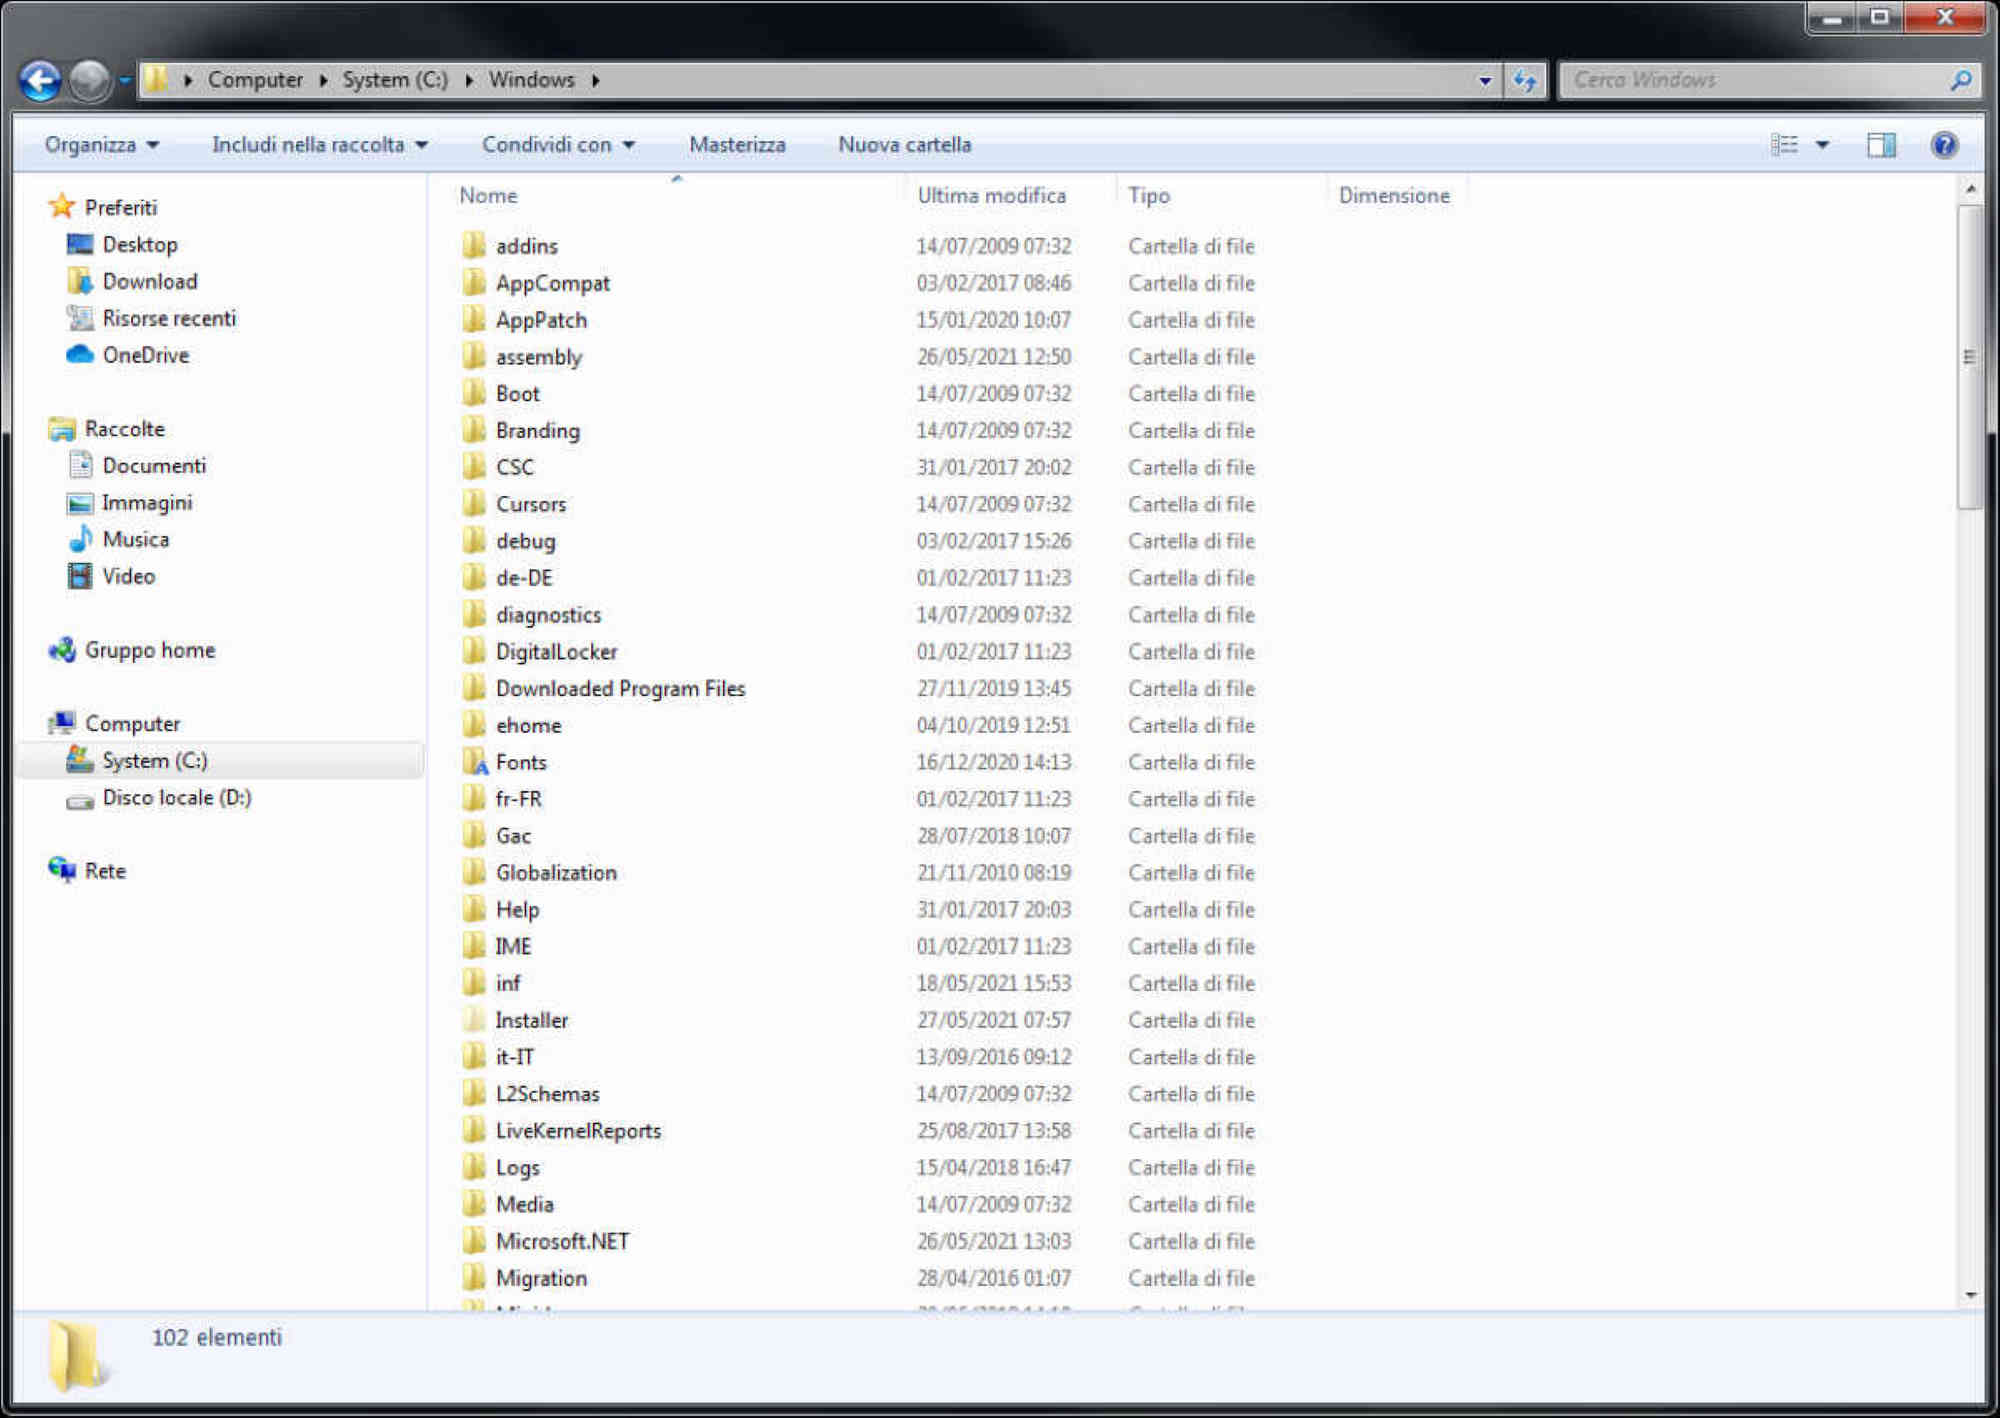Click Nuova cartella button
This screenshot has width=2000, height=1418.
click(x=904, y=145)
